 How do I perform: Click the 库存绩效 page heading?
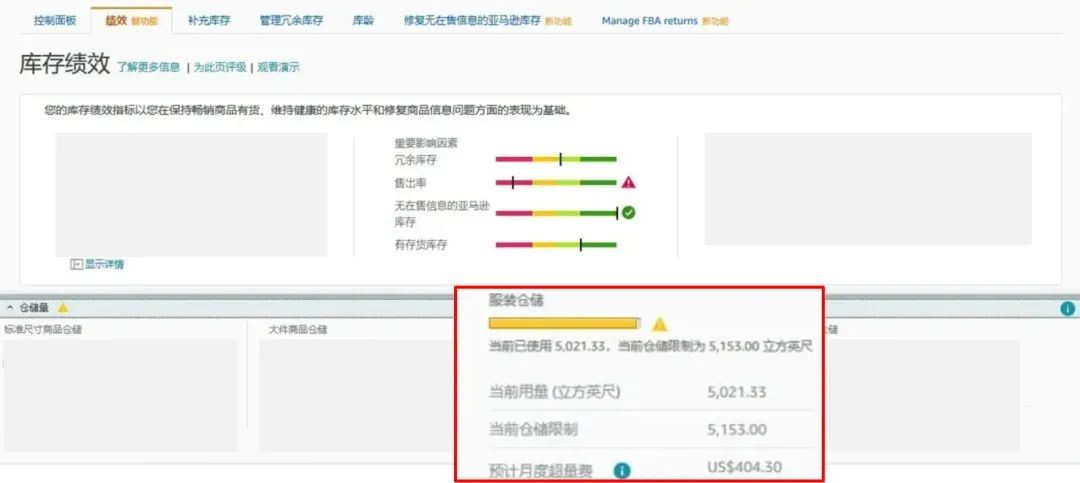point(65,65)
